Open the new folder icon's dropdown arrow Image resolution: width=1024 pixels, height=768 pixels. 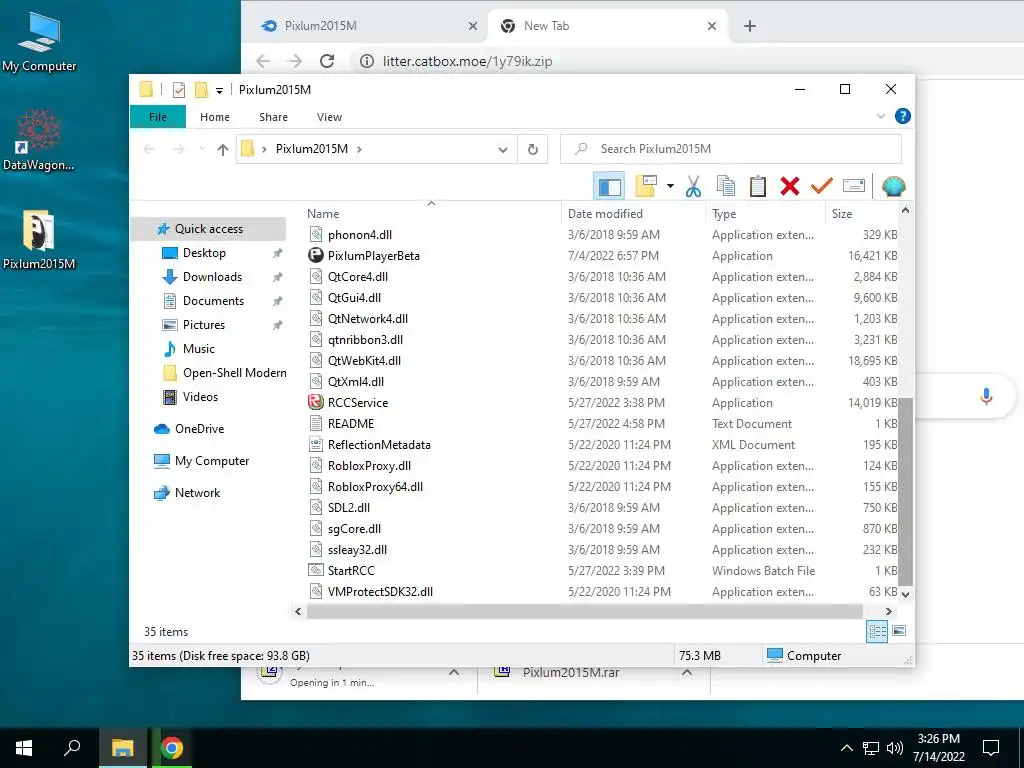coord(670,187)
